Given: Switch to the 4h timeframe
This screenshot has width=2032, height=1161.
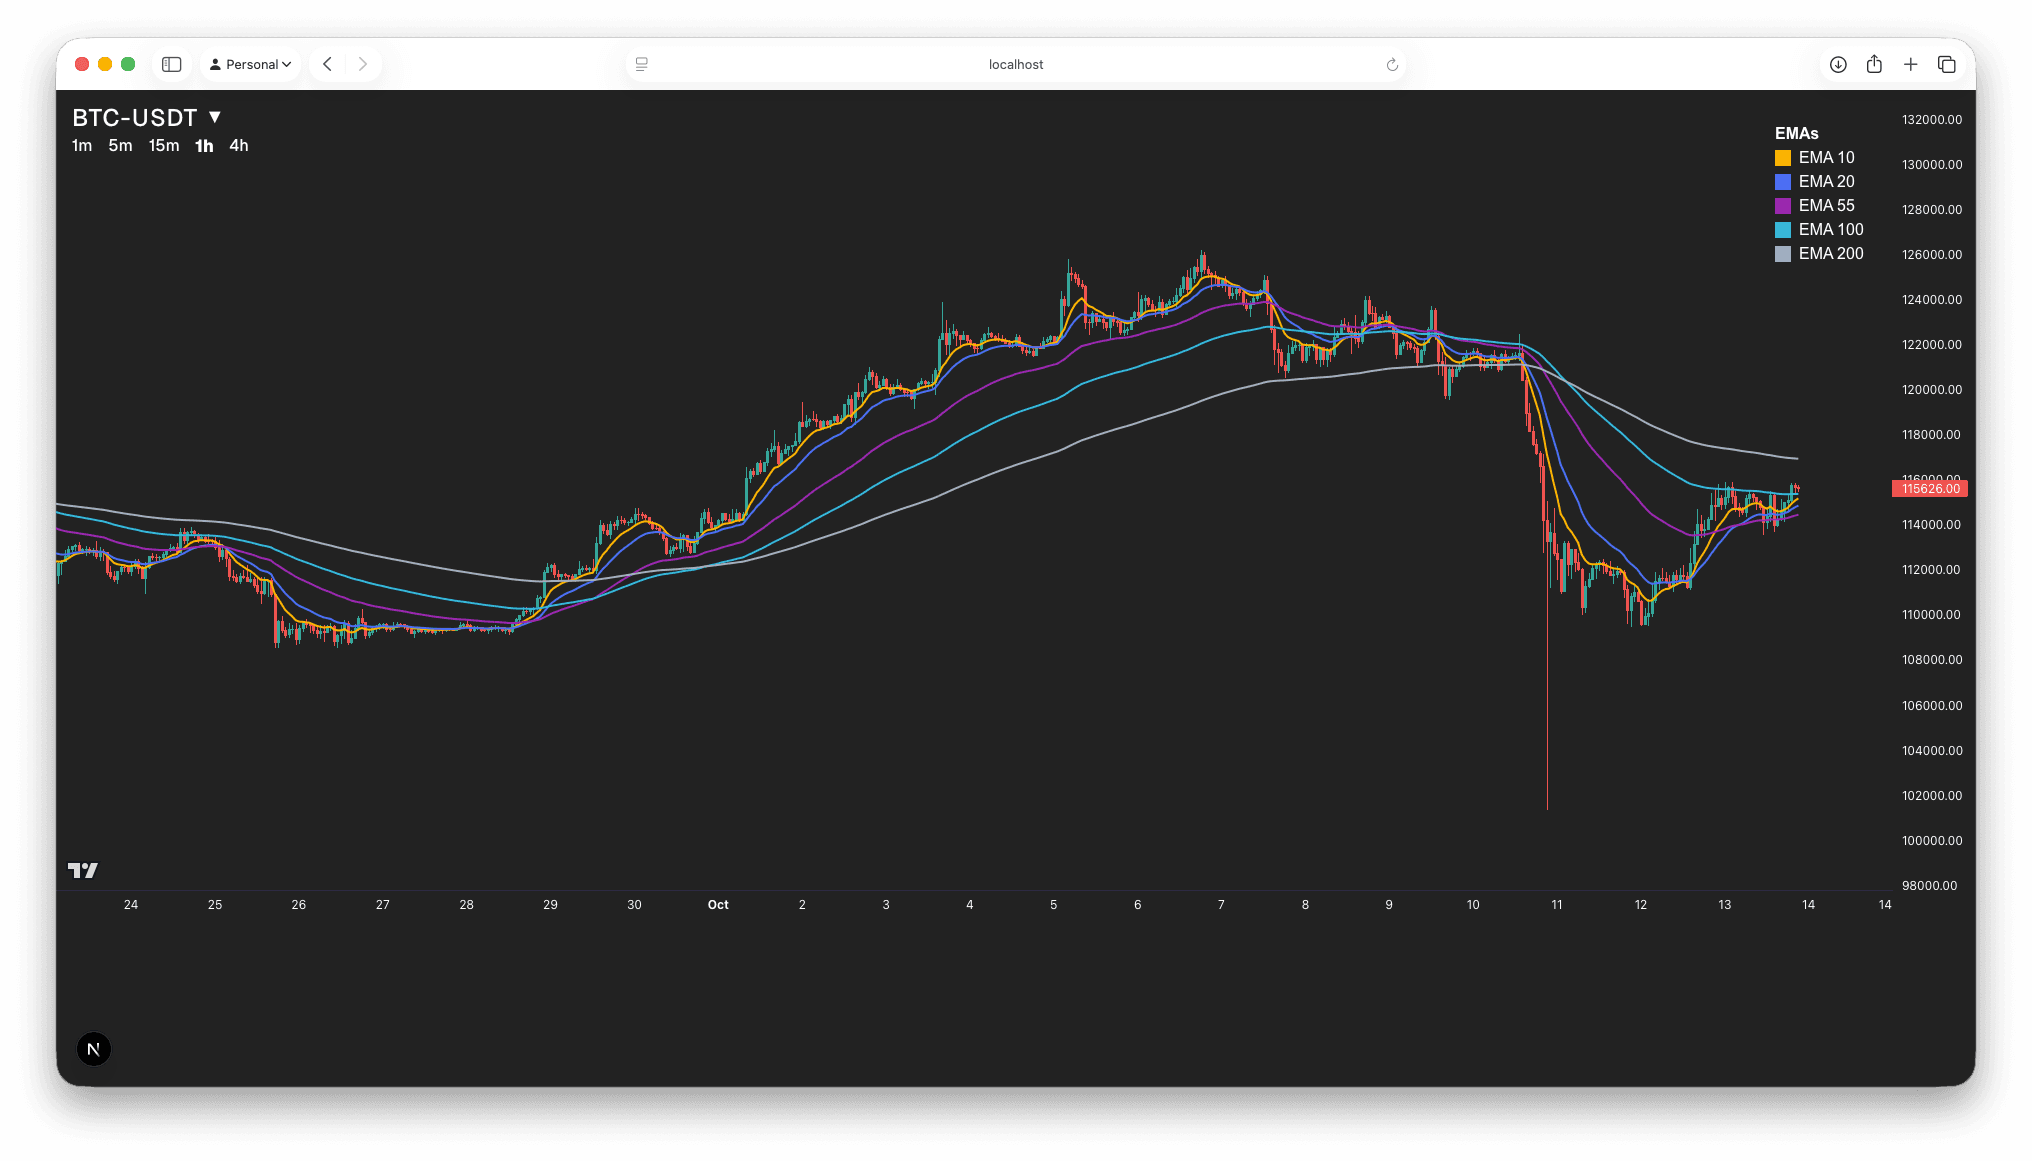Looking at the screenshot, I should tap(239, 145).
